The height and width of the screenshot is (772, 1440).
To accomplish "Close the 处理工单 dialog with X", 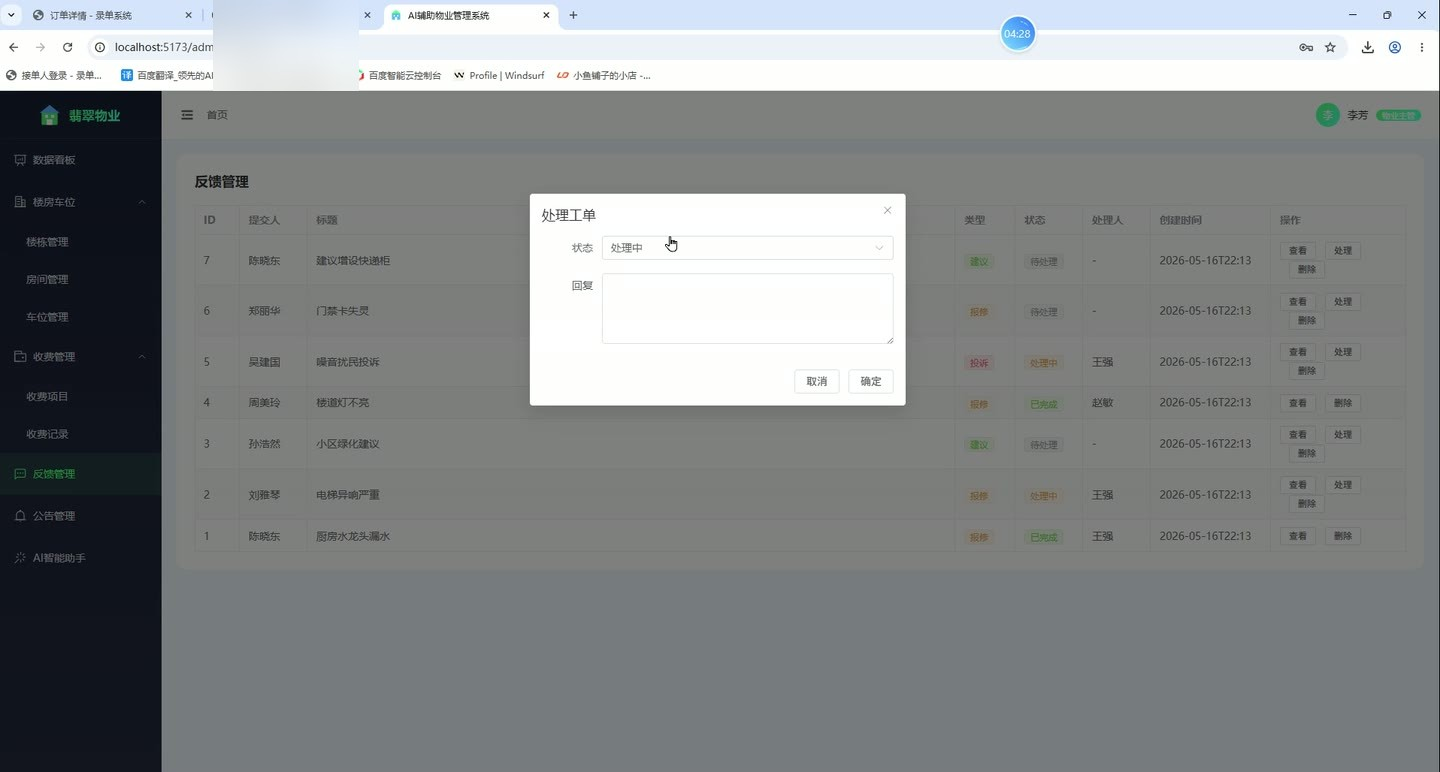I will [887, 210].
